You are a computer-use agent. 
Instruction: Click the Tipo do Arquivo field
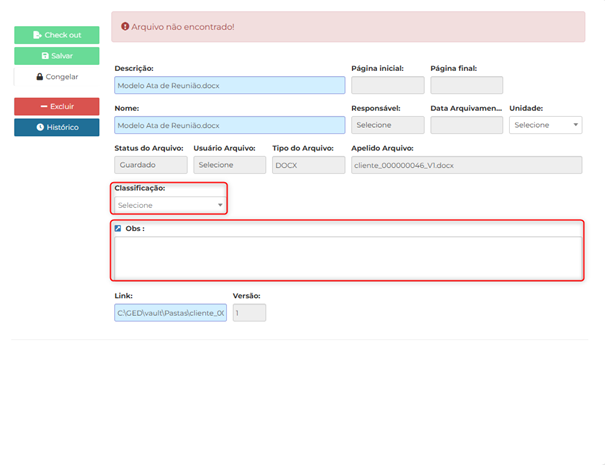[x=308, y=165]
